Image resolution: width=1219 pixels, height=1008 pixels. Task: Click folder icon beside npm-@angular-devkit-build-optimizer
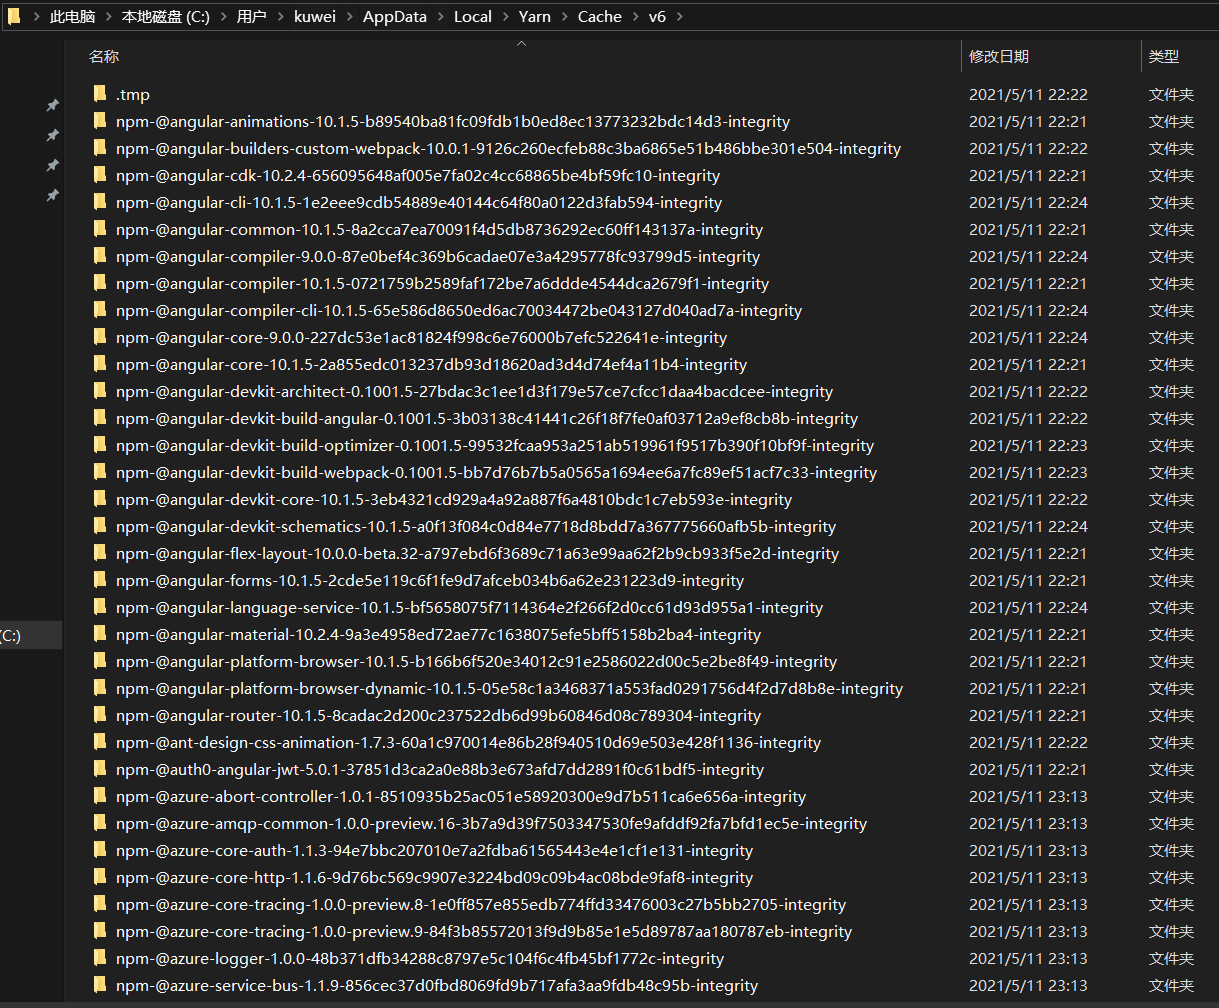pos(99,445)
